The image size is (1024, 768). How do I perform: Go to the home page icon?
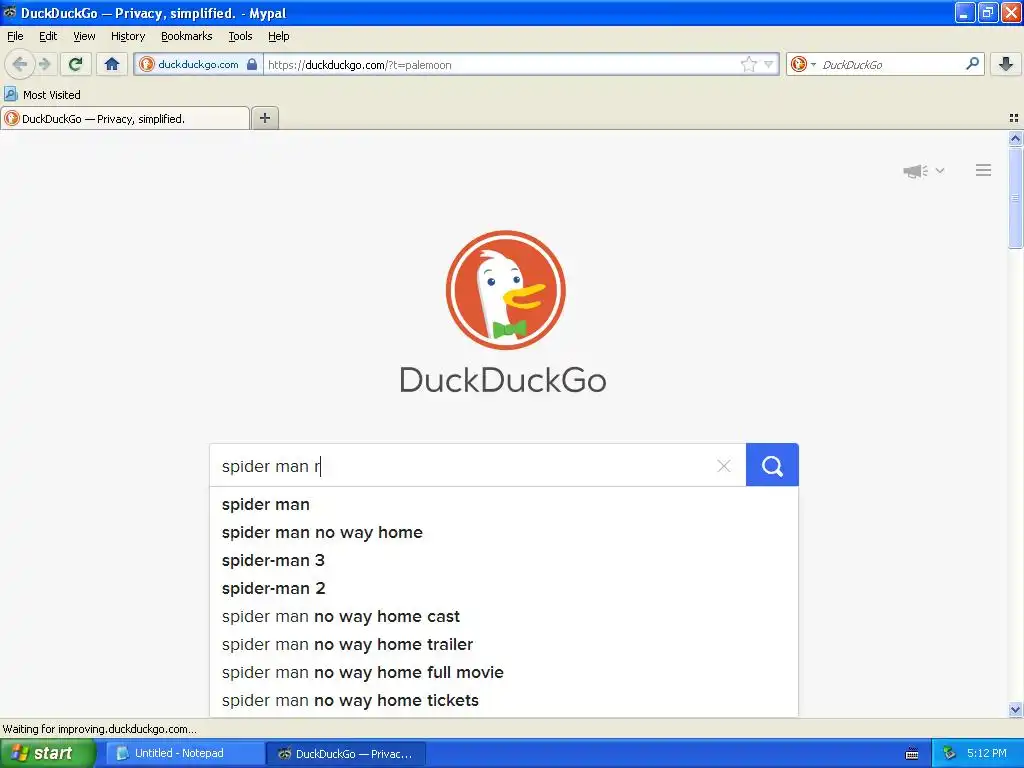tap(112, 64)
